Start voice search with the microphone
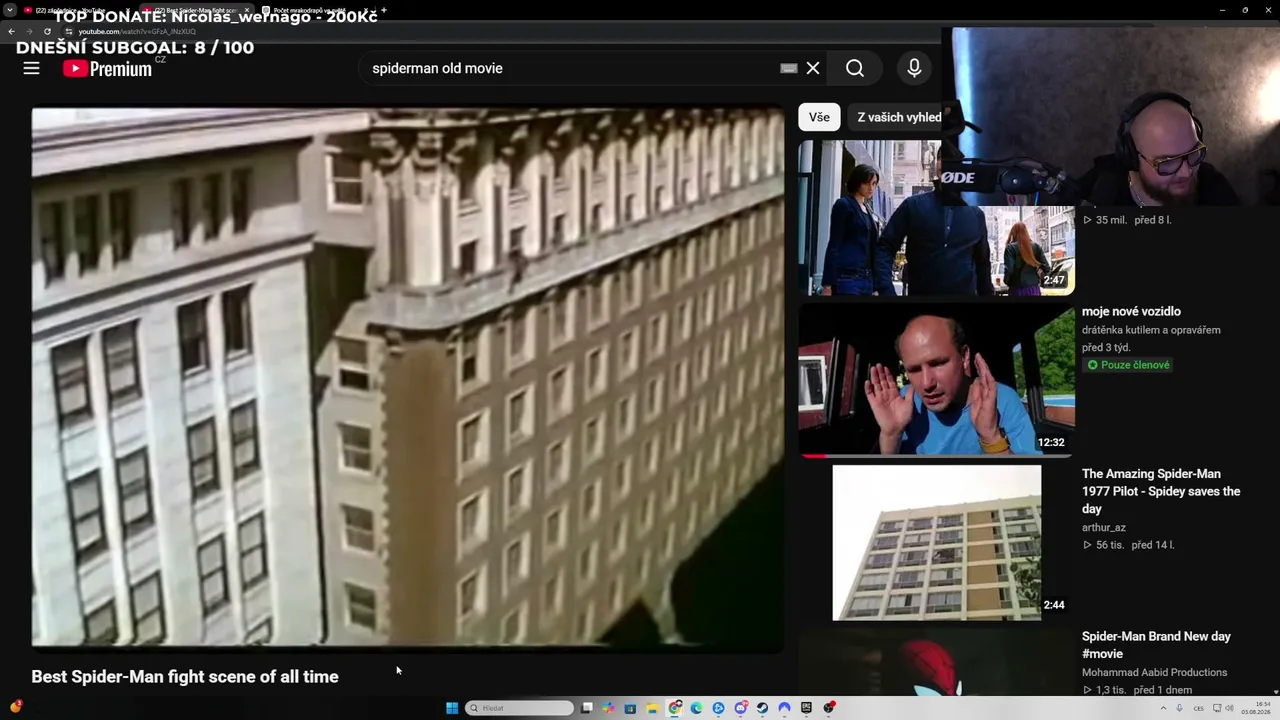This screenshot has height=720, width=1280. pyautogui.click(x=914, y=68)
